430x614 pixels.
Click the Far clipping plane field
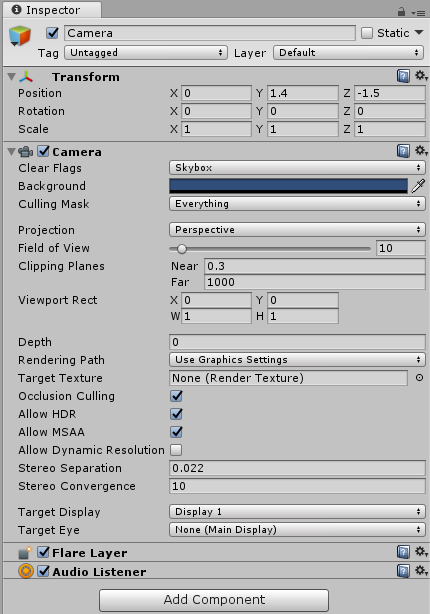point(314,282)
